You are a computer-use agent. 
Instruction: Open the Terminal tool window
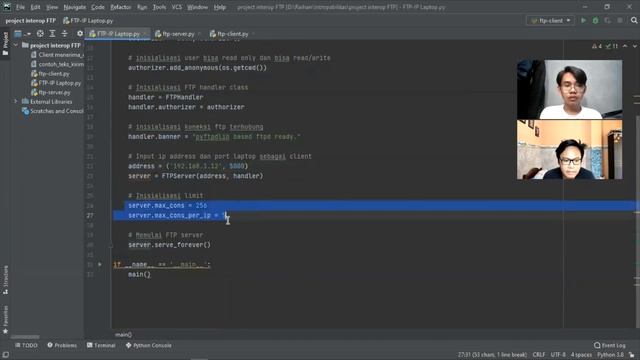(x=101, y=345)
